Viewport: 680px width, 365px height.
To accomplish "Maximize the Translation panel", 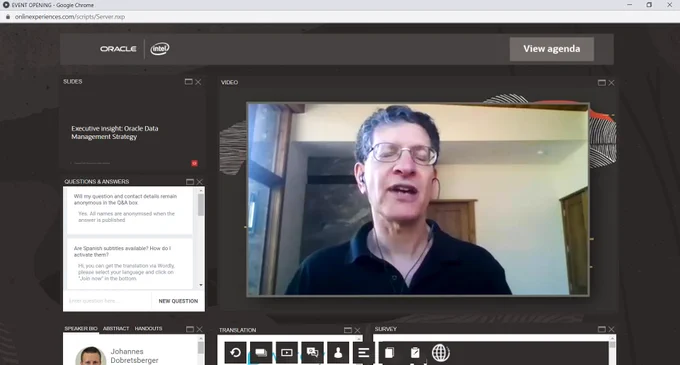I will 347,330.
